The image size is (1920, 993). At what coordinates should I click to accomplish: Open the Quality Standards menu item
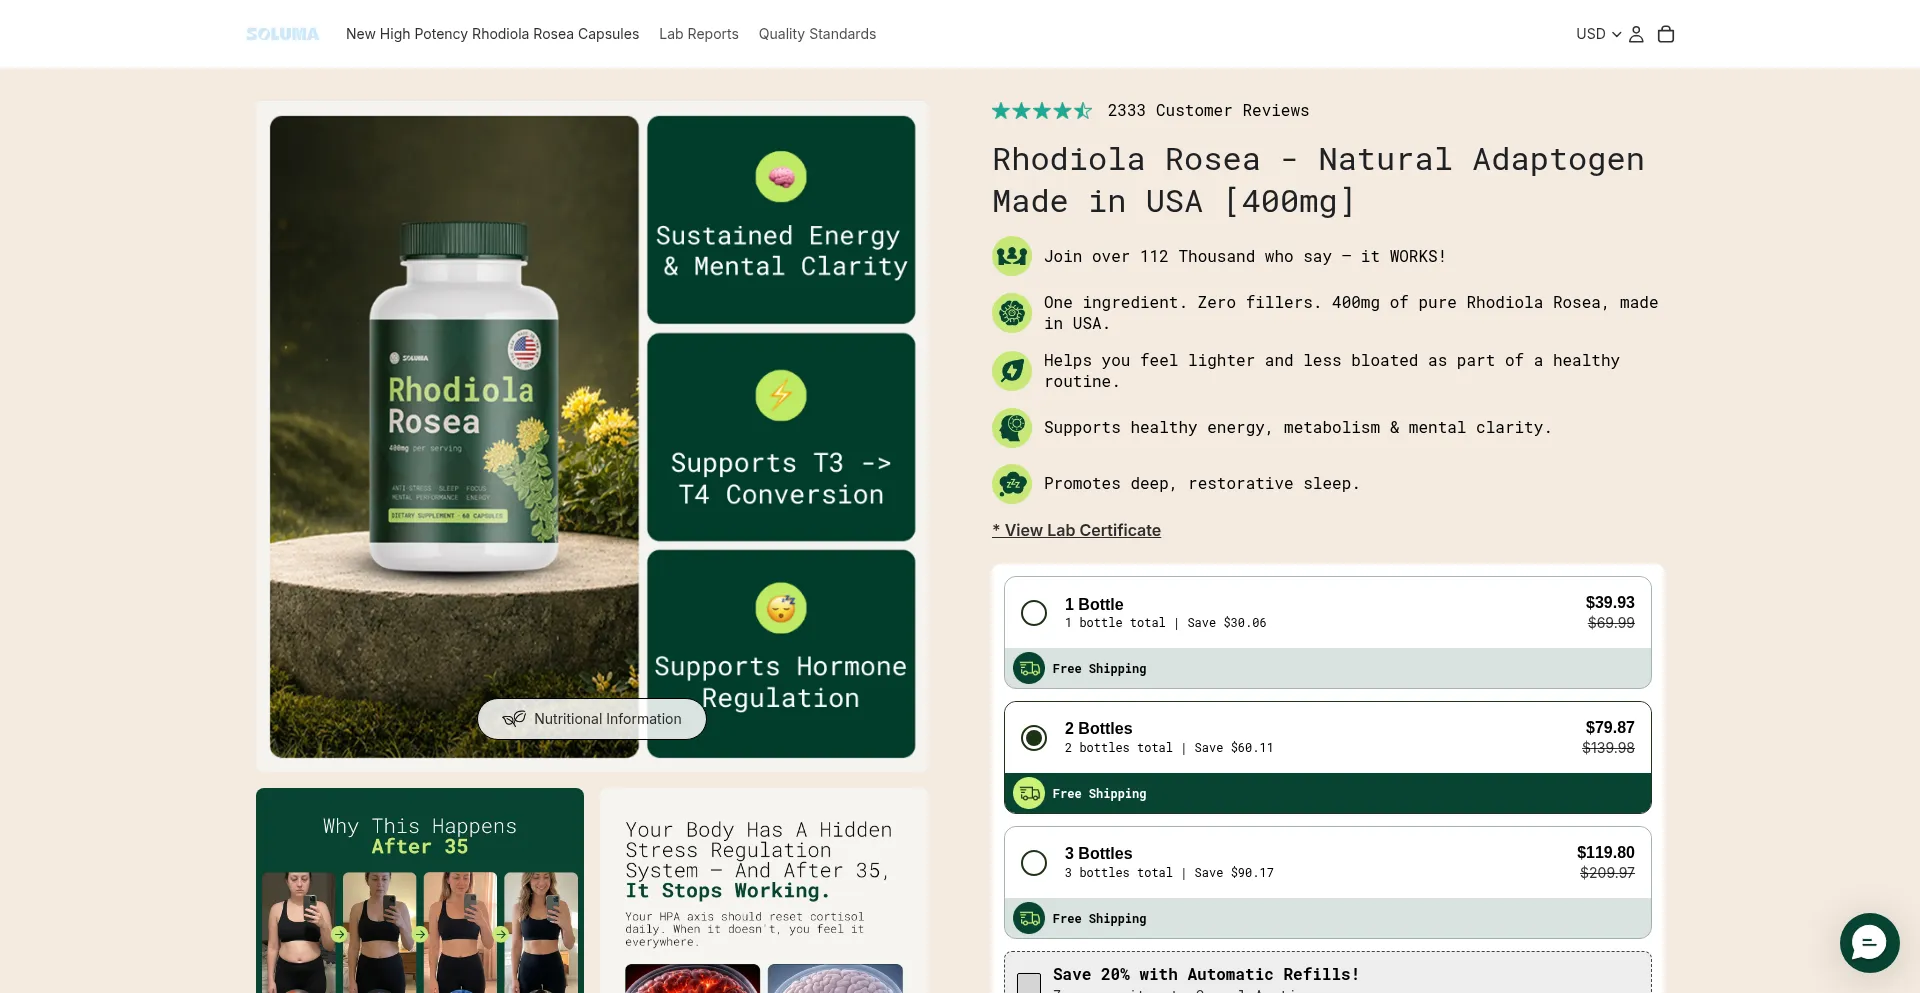tap(817, 34)
